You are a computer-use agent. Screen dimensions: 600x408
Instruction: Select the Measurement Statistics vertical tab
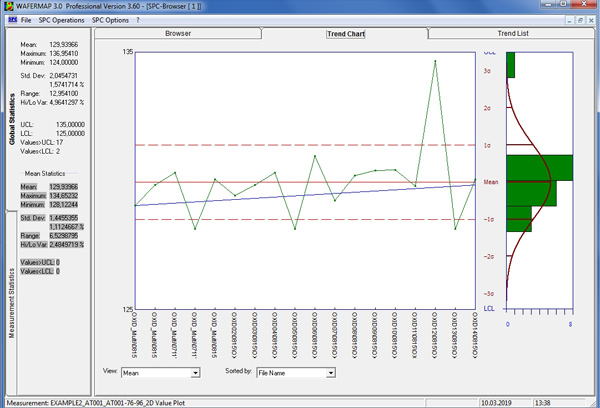point(12,303)
